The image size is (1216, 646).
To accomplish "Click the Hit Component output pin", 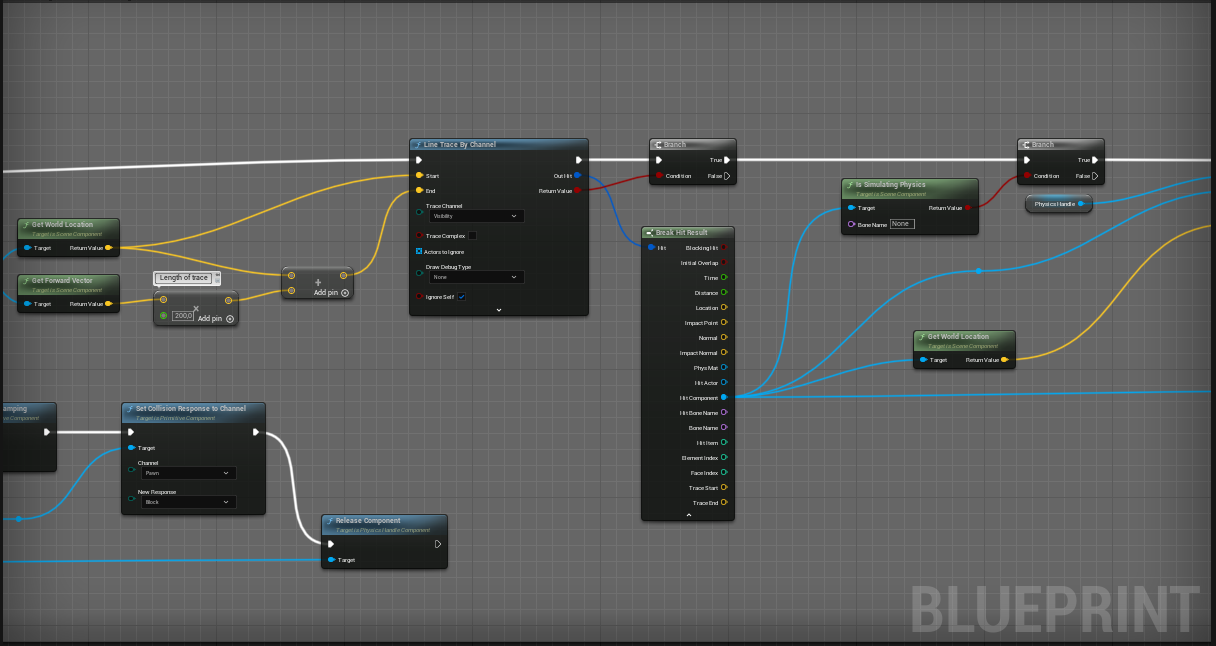I will pyautogui.click(x=724, y=397).
